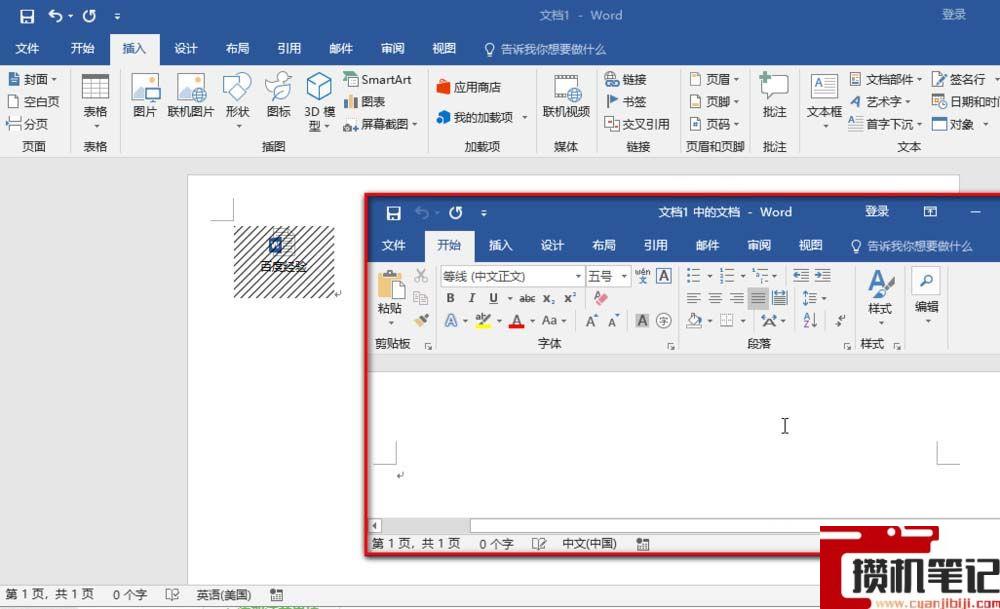
Task: Open 审阅 tab in outer window
Action: (393, 49)
